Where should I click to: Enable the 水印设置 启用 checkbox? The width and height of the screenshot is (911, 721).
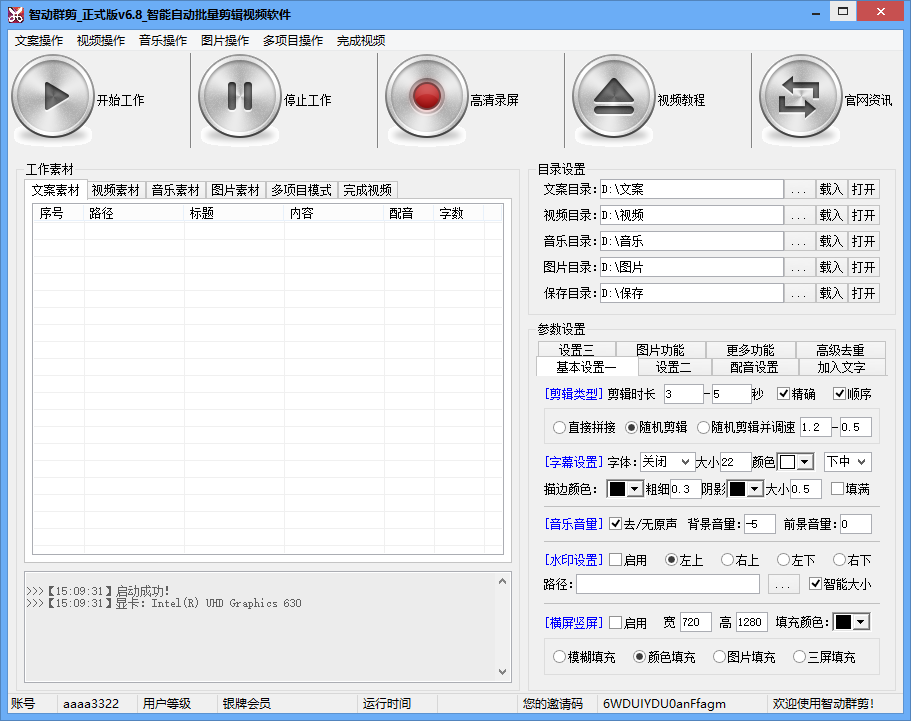[x=614, y=559]
